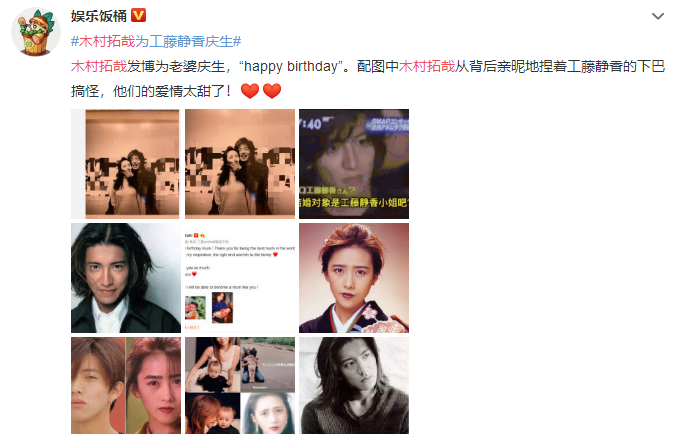This screenshot has height=434, width=674.
Task: Click the 木村拓哉 mention after 配图中
Action: click(427, 66)
